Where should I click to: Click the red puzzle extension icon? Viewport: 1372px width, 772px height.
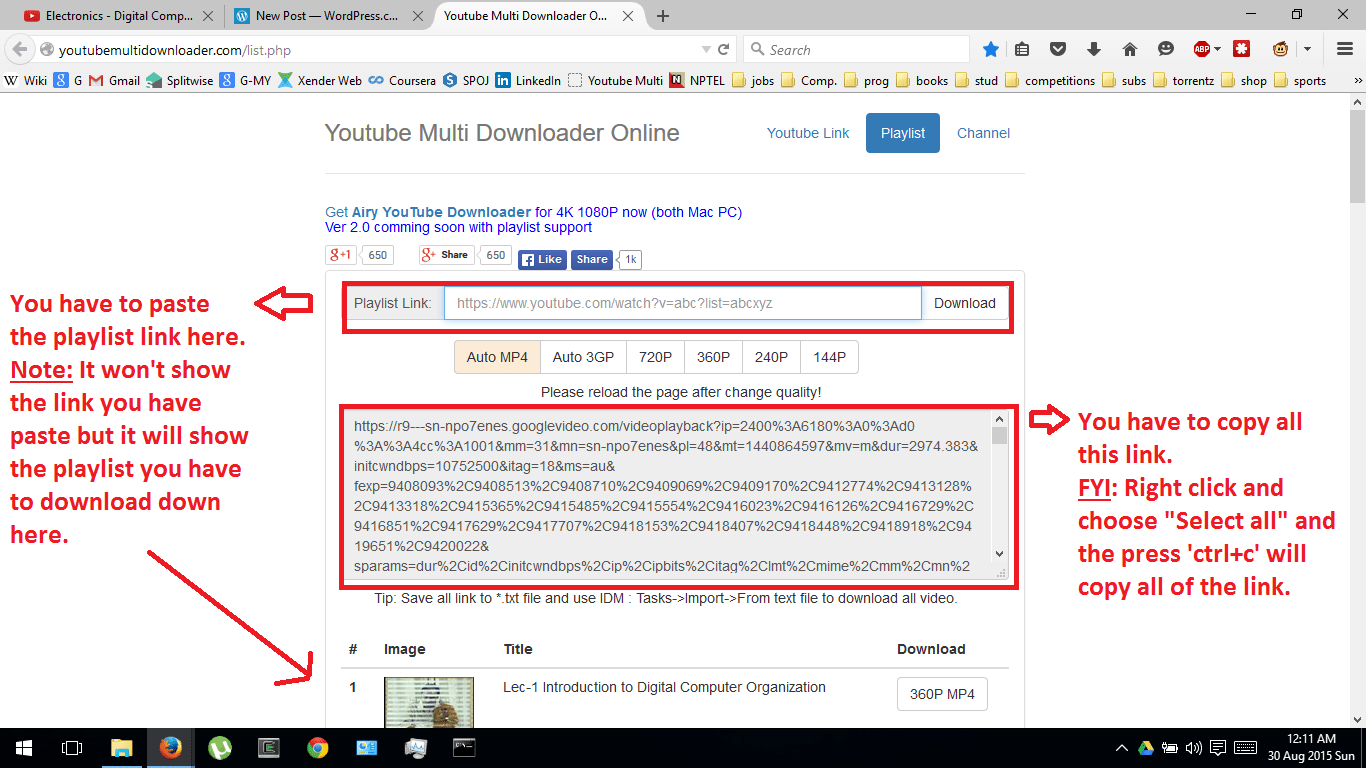pyautogui.click(x=1242, y=49)
